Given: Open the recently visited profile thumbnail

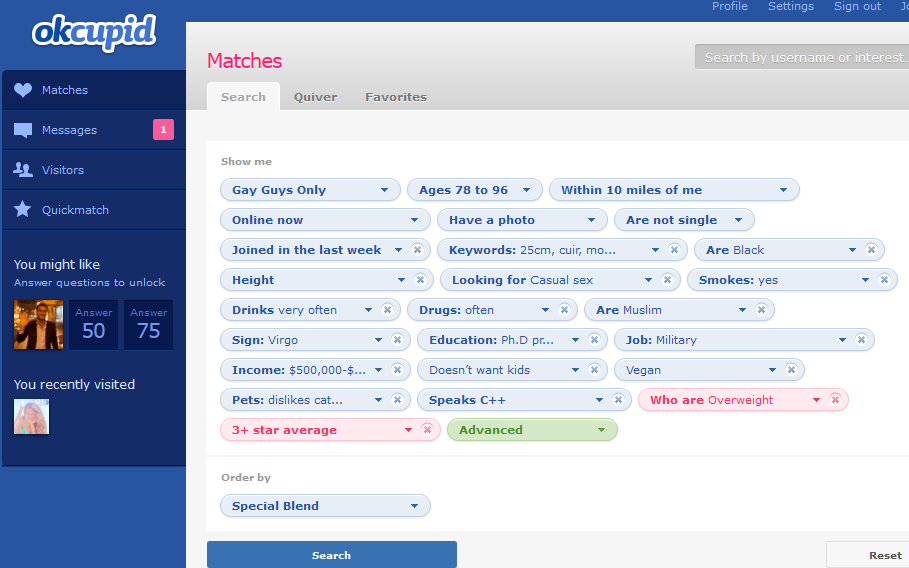Looking at the screenshot, I should [x=32, y=416].
